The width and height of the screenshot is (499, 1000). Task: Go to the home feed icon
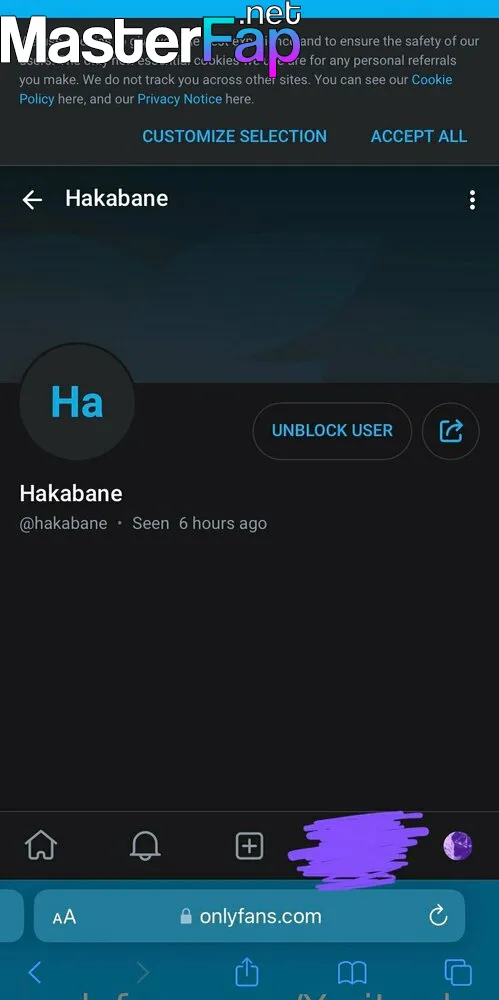click(x=41, y=846)
